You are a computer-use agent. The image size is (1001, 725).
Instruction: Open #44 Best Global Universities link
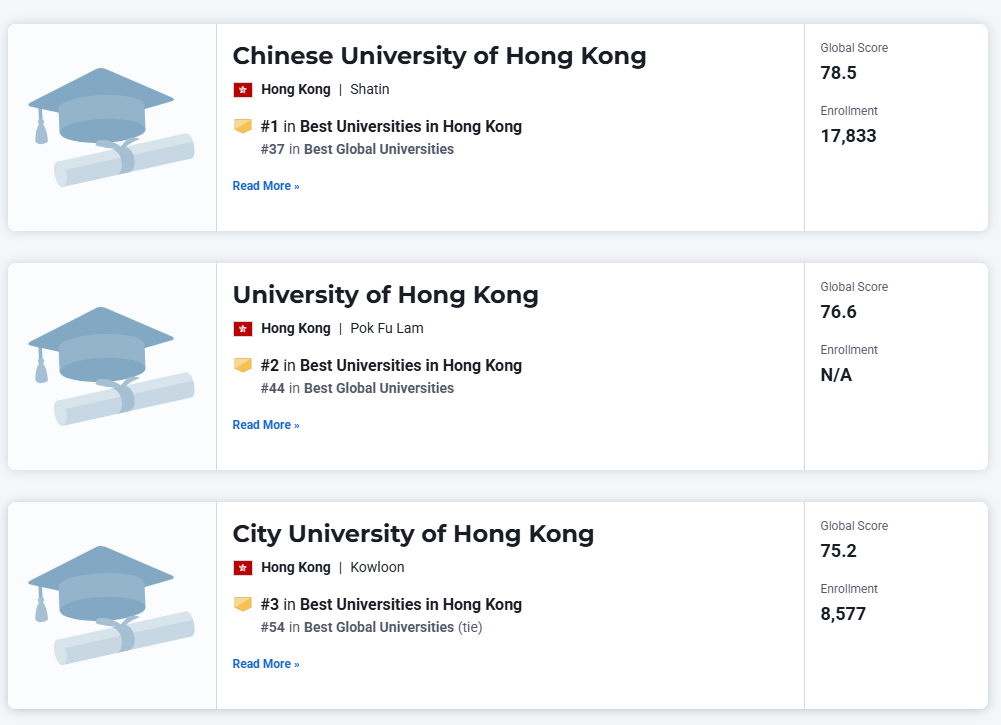tap(378, 388)
